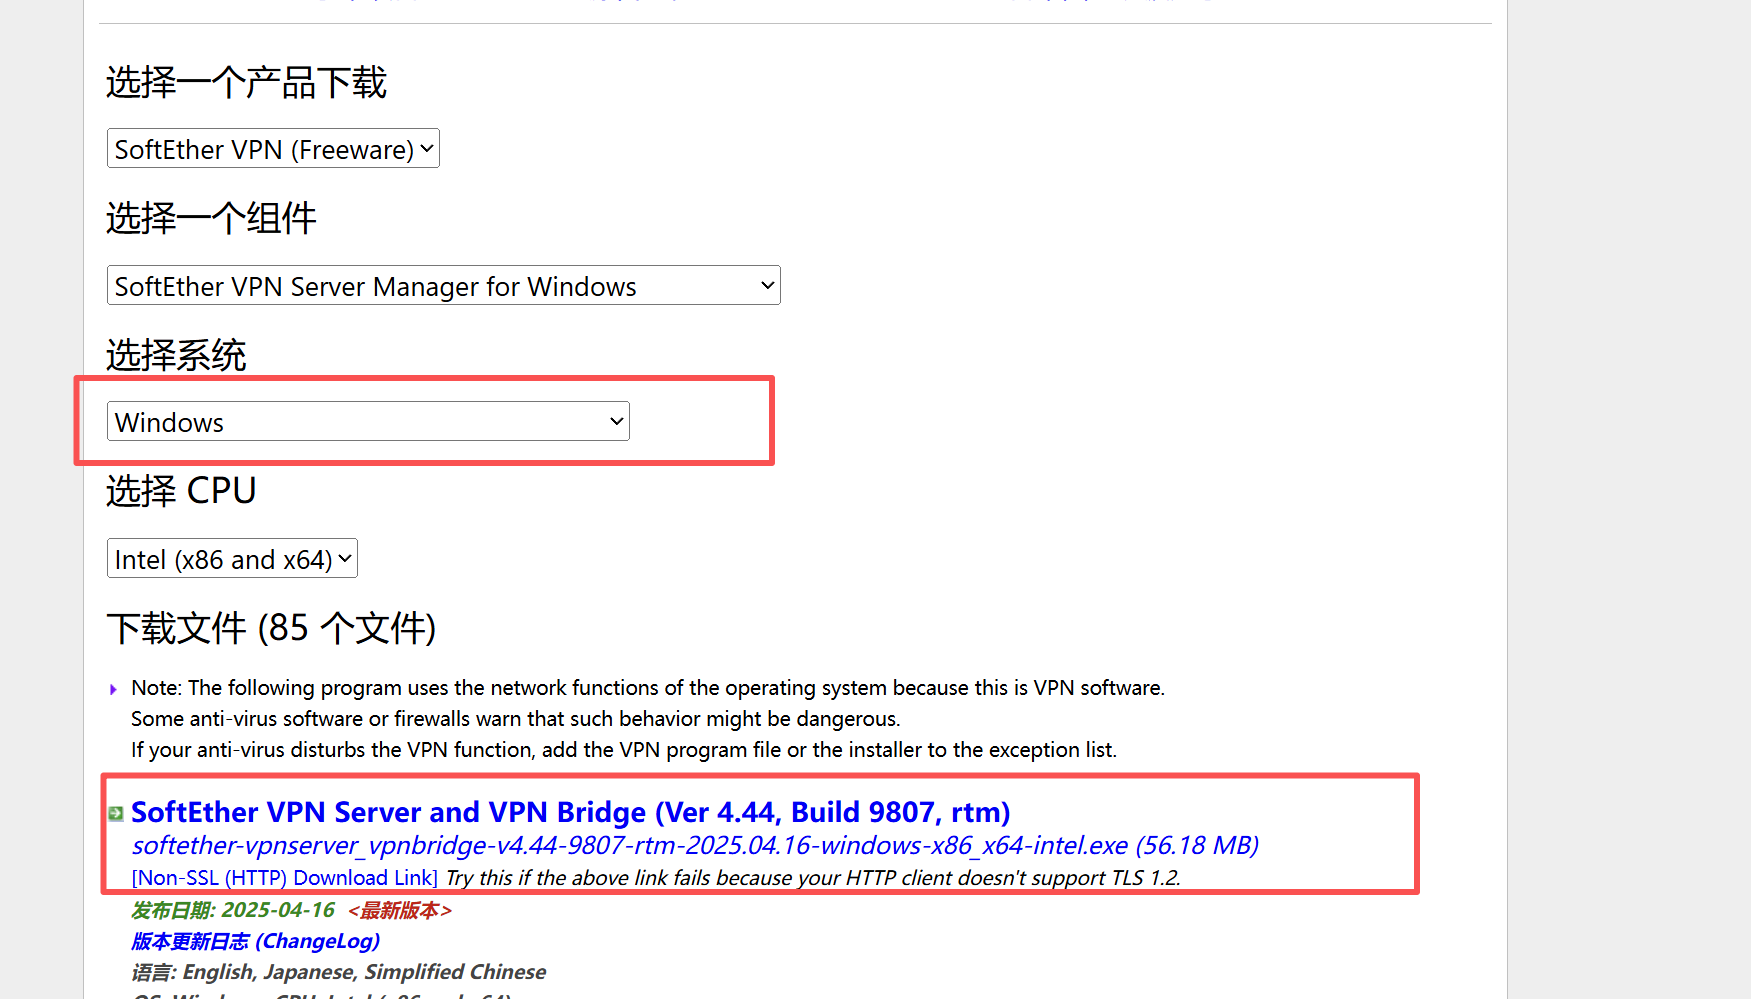
Task: Click the red <最新版本> label
Action: pos(400,910)
